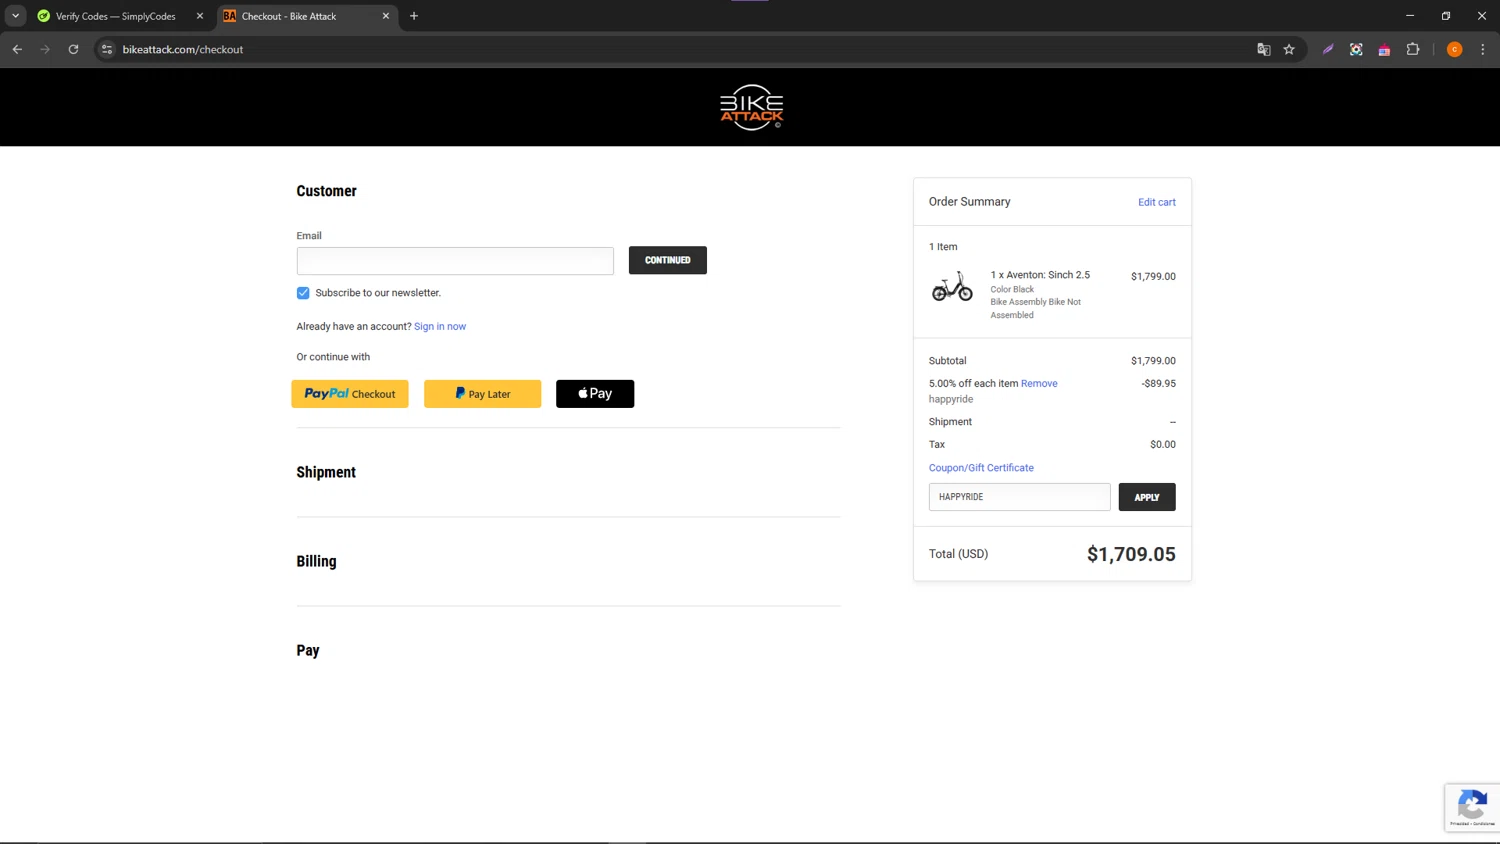Click the Shipment section heading
The image size is (1500, 844).
coord(326,472)
